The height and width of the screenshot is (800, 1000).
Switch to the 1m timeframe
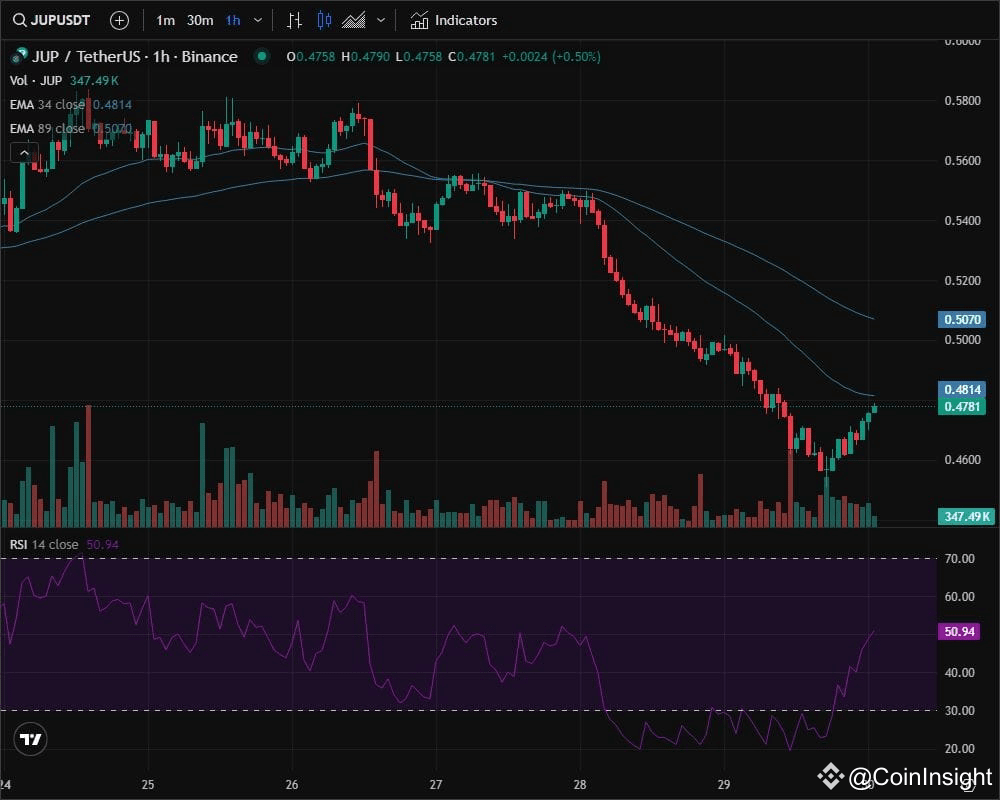click(165, 19)
